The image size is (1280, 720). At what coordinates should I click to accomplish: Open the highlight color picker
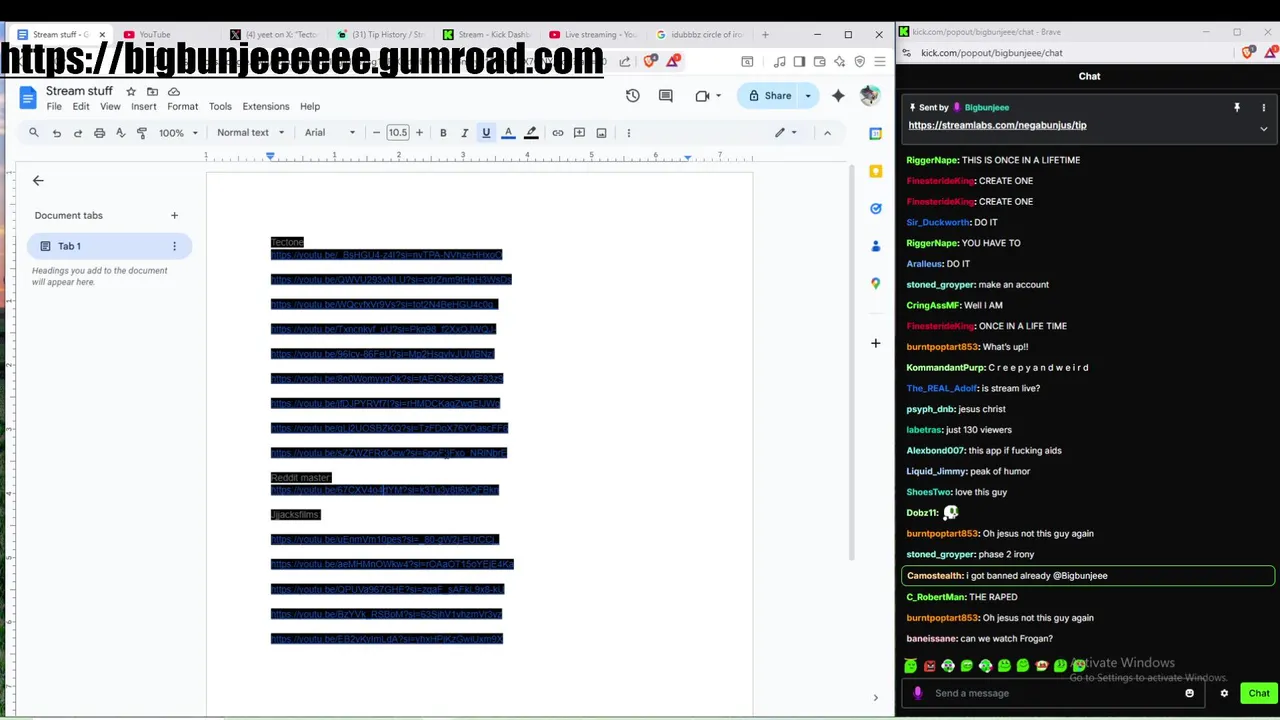pos(531,133)
